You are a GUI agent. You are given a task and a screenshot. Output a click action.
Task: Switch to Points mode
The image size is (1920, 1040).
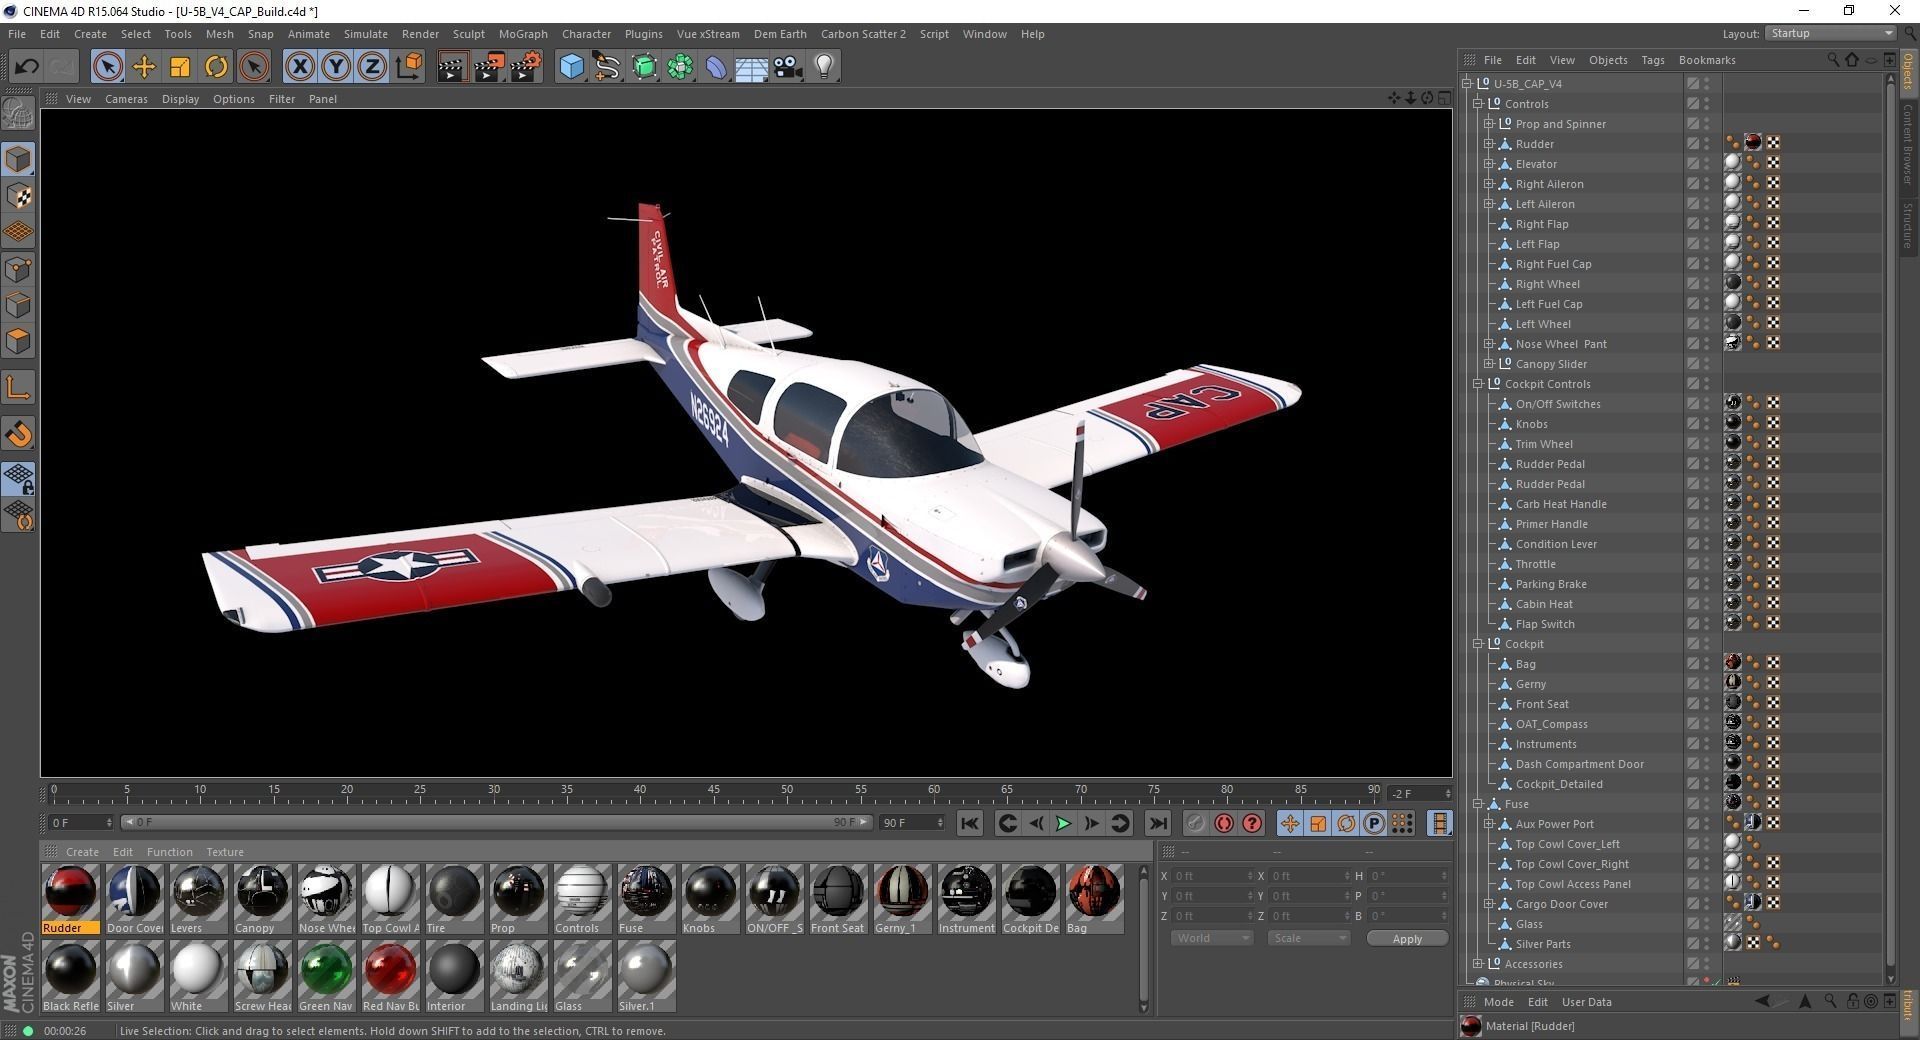coord(18,269)
